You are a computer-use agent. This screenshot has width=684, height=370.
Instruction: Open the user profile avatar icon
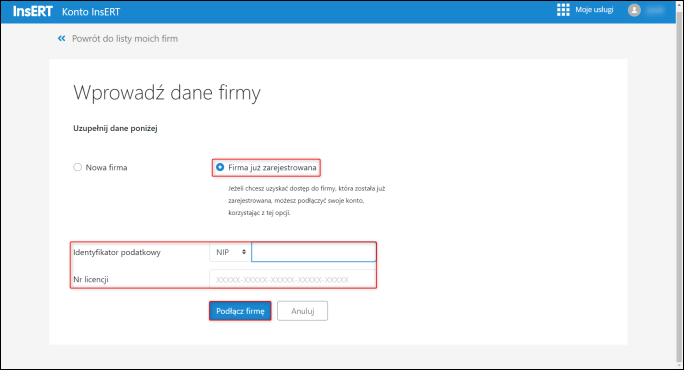[634, 10]
